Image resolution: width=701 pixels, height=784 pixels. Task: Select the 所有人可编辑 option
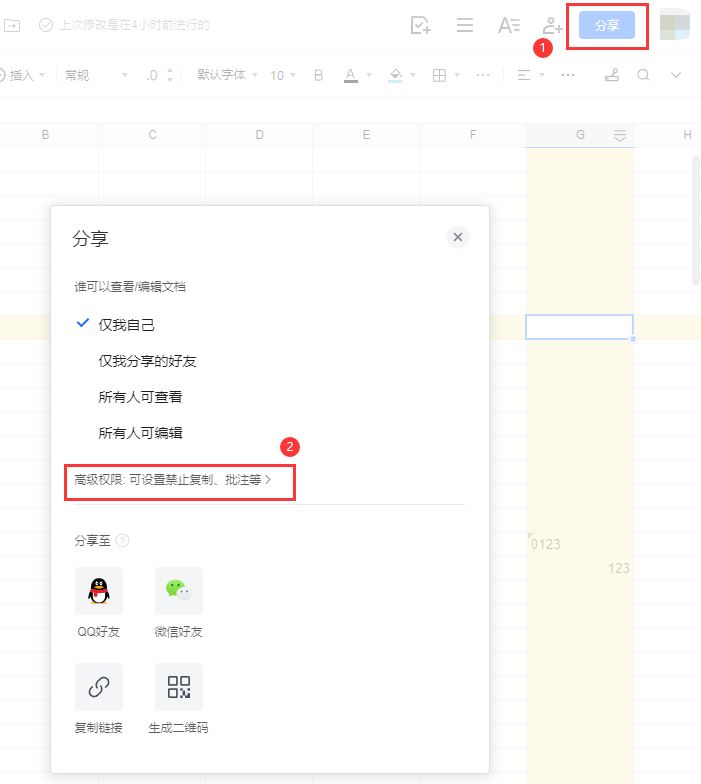coord(140,433)
